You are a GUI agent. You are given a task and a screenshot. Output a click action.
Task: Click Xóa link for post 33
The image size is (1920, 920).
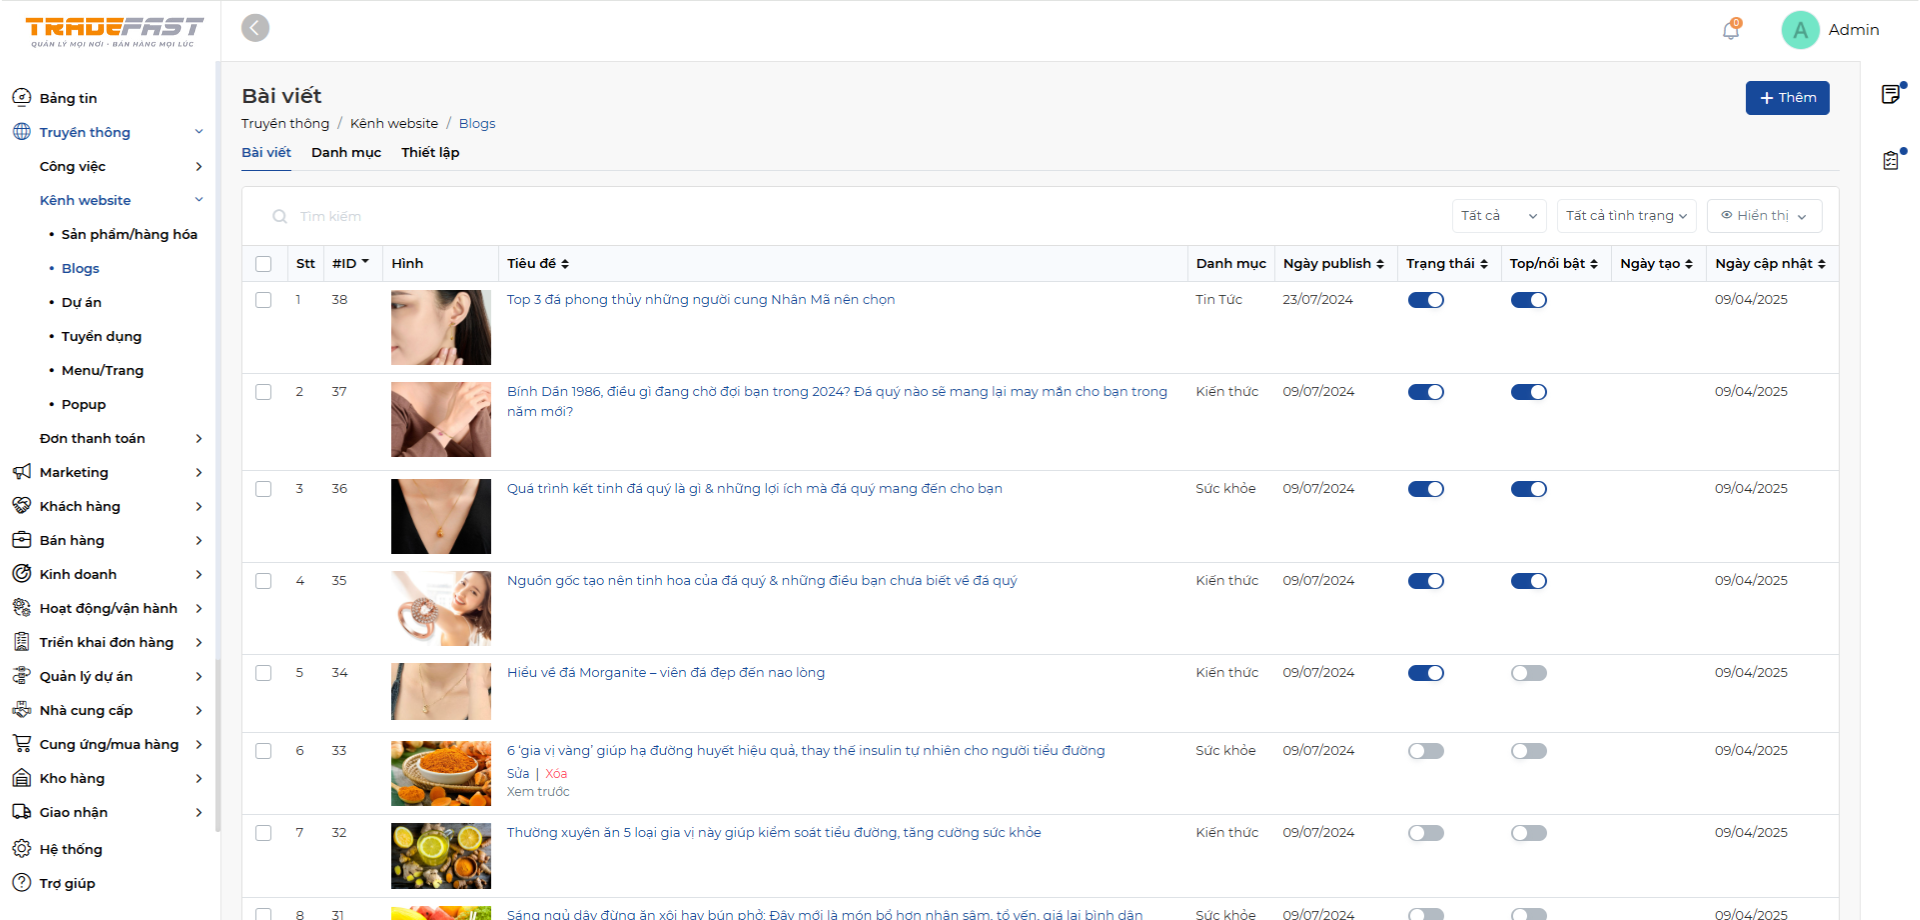tap(556, 774)
